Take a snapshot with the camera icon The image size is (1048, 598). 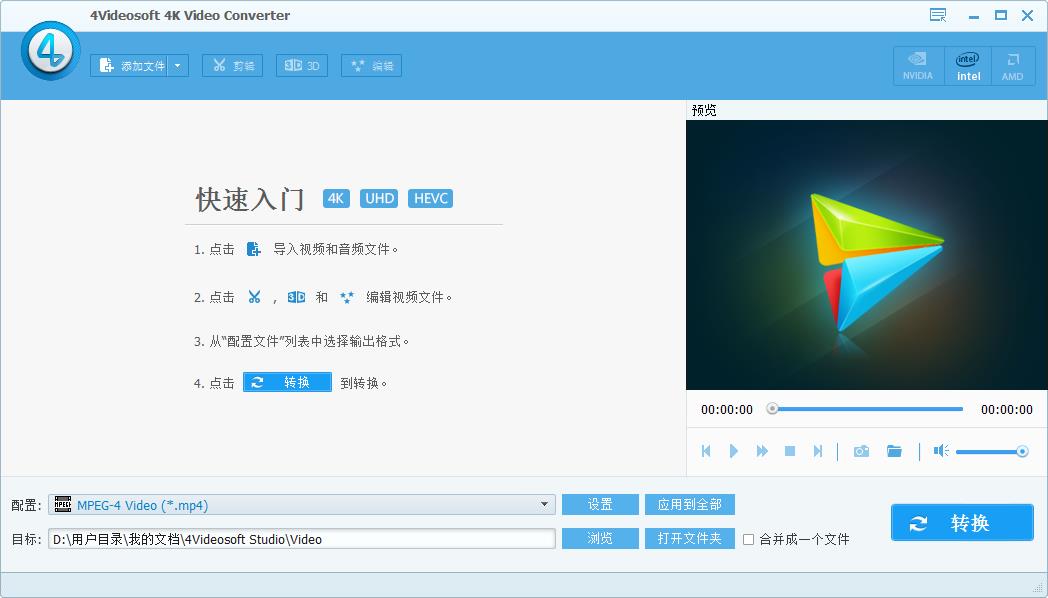click(x=861, y=452)
